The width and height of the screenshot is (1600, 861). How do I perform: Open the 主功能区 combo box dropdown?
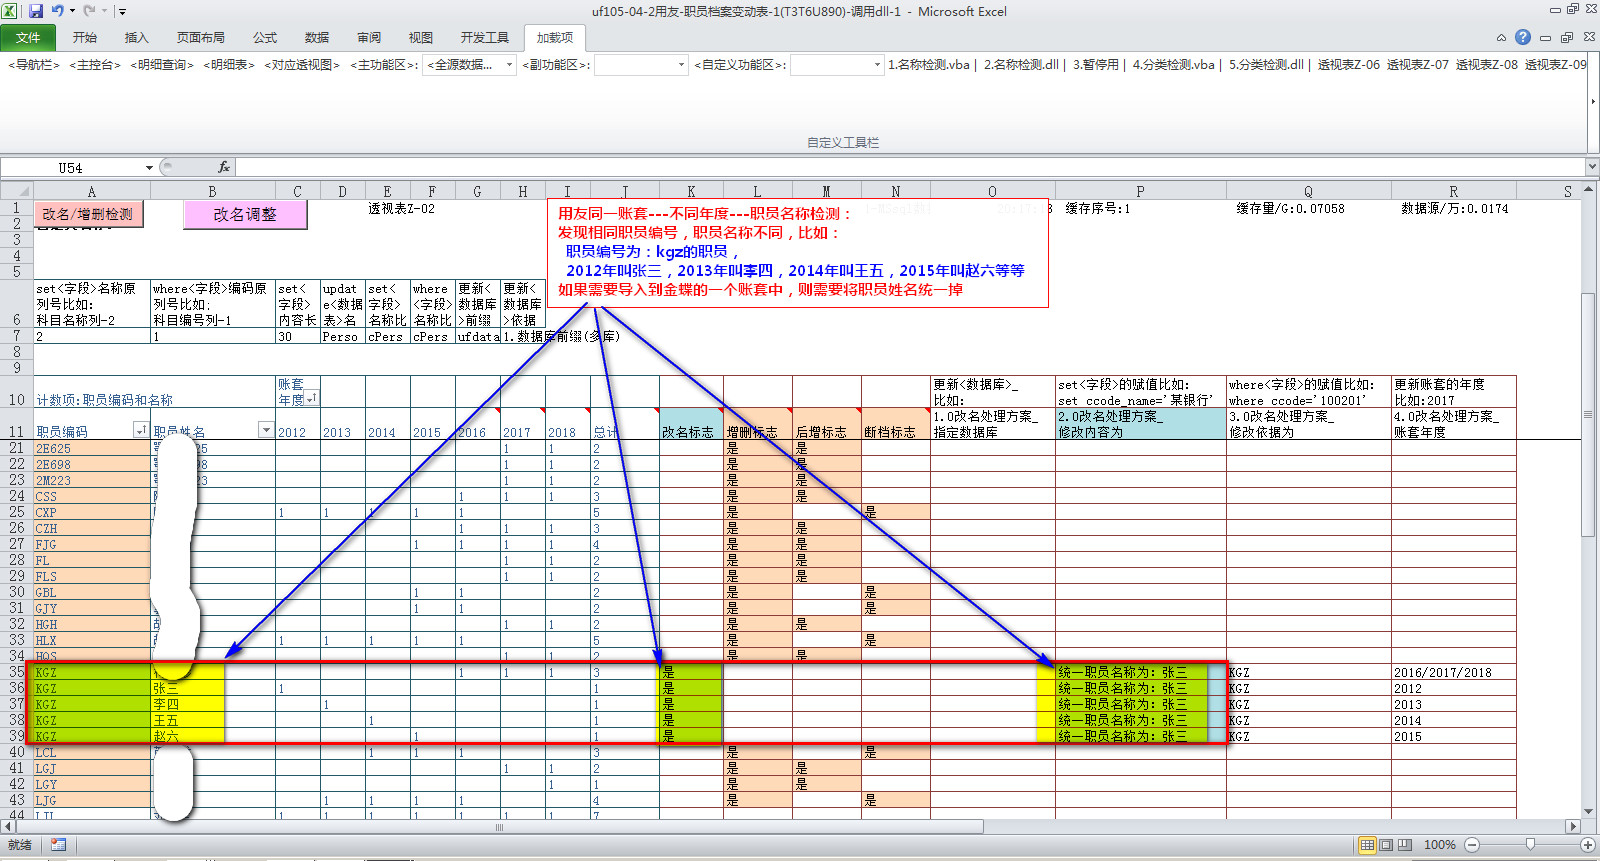tap(509, 65)
